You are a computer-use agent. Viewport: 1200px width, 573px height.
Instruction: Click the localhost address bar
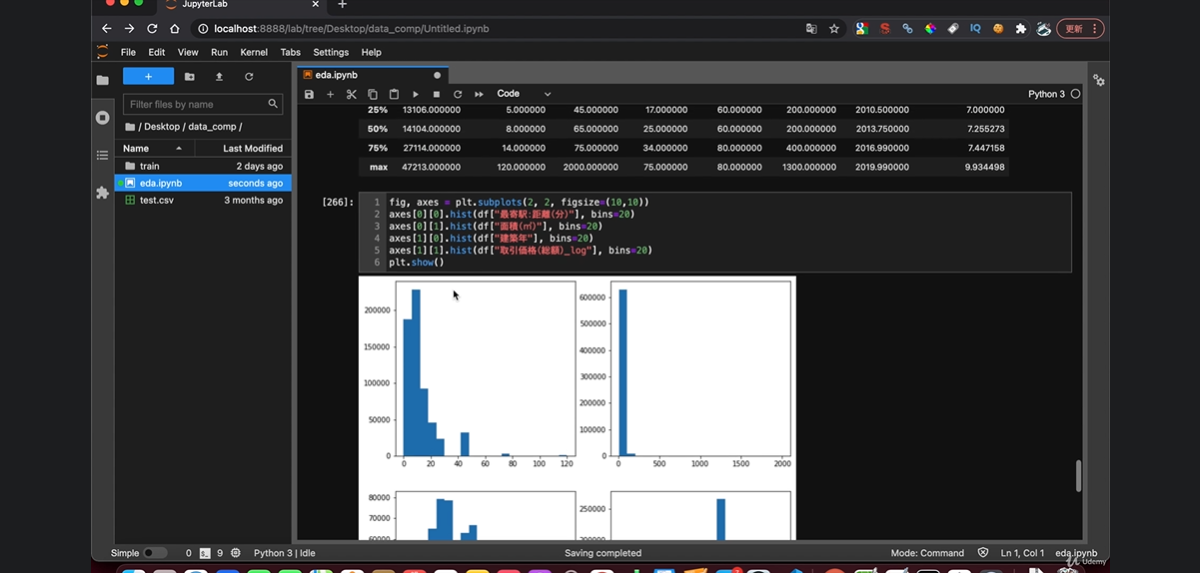point(500,29)
